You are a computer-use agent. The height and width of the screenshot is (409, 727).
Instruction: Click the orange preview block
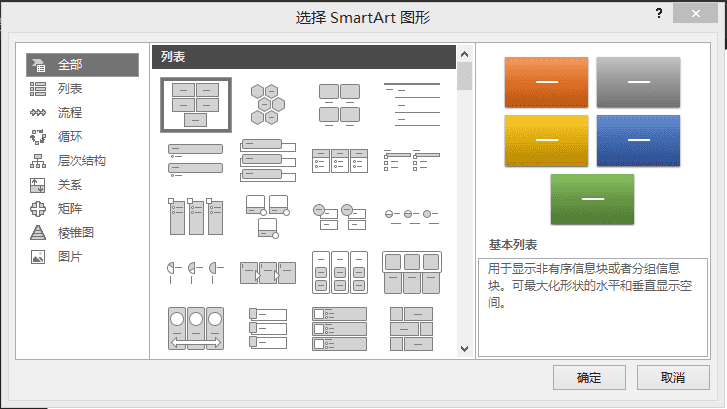[x=546, y=82]
